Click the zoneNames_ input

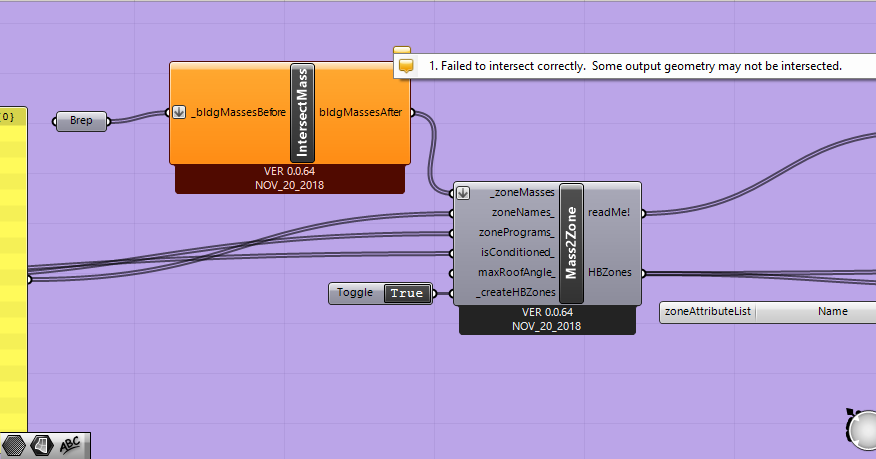pos(523,213)
